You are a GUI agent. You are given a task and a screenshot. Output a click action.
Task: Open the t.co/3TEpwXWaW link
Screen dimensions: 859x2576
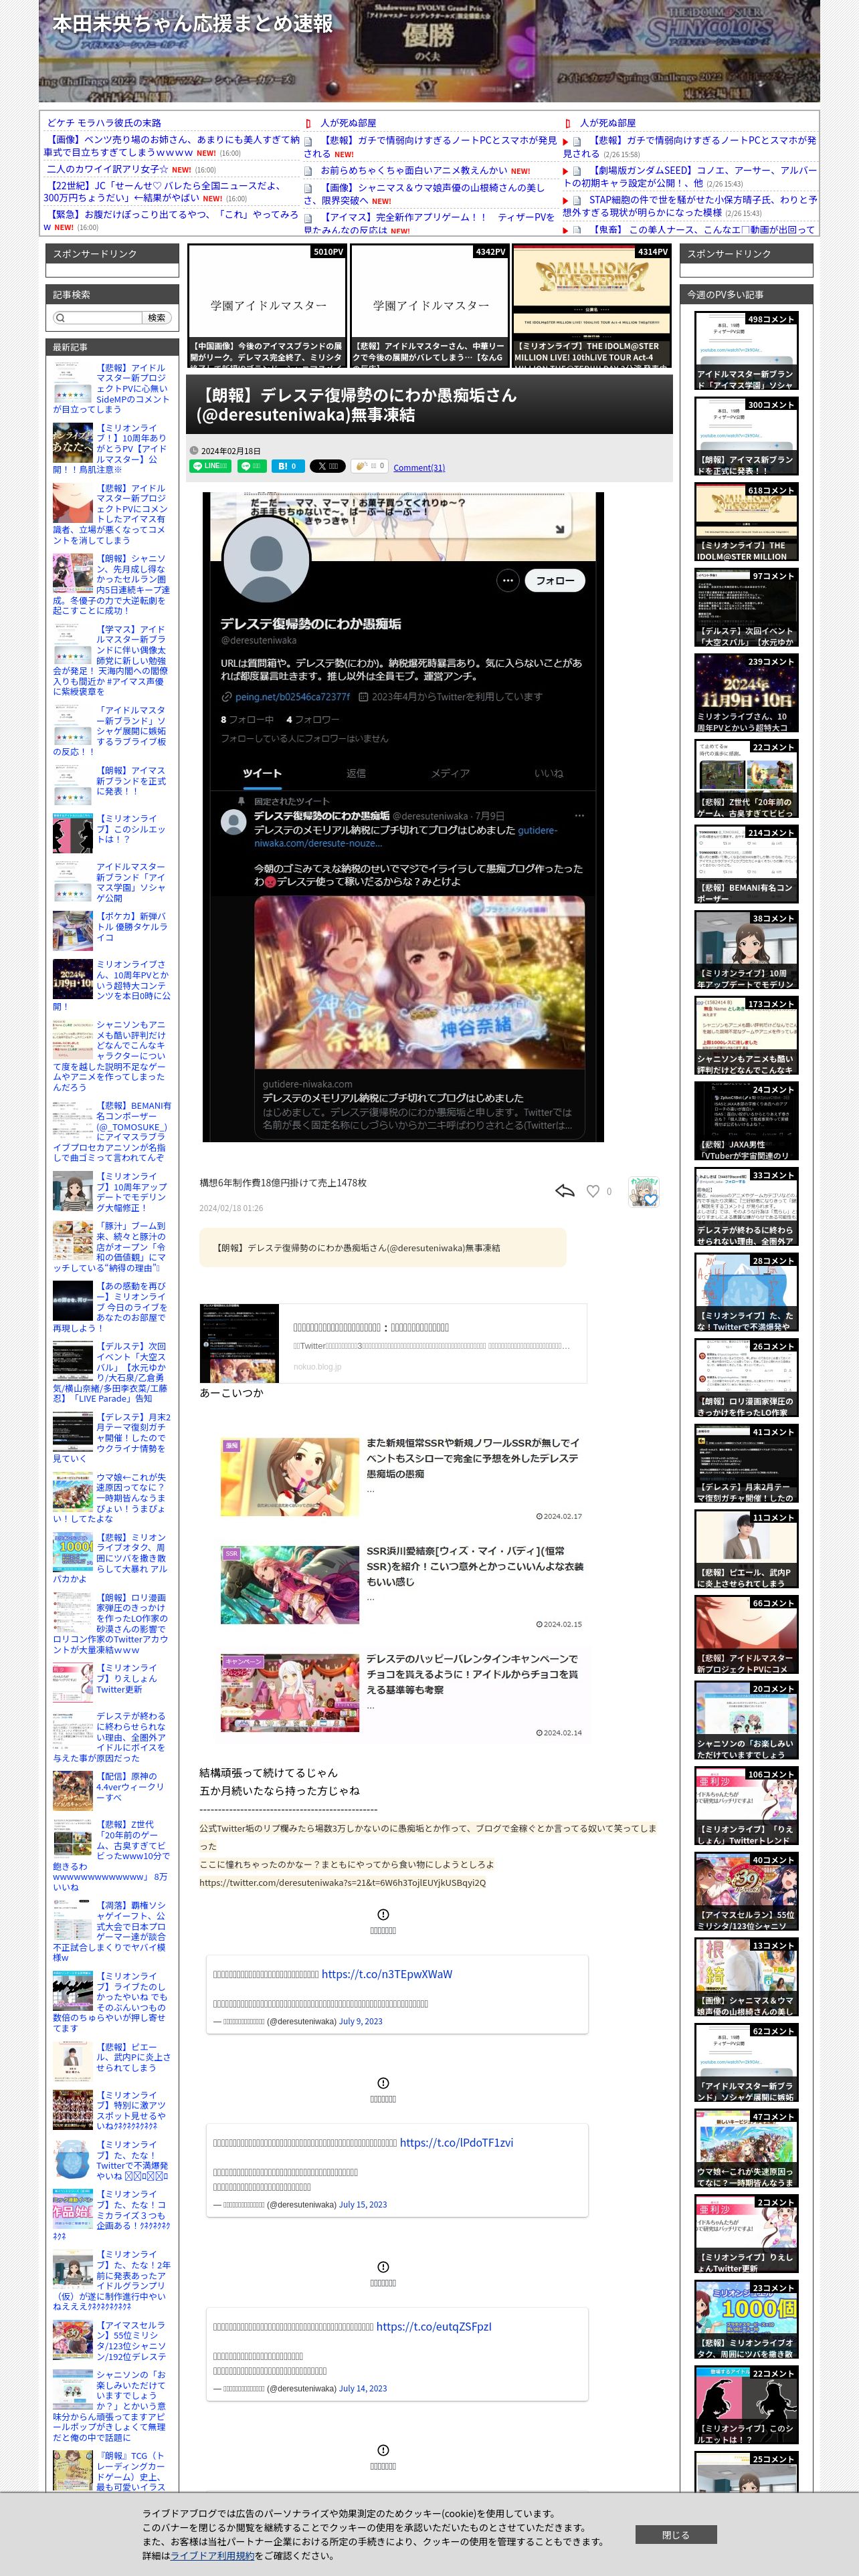[x=386, y=1974]
